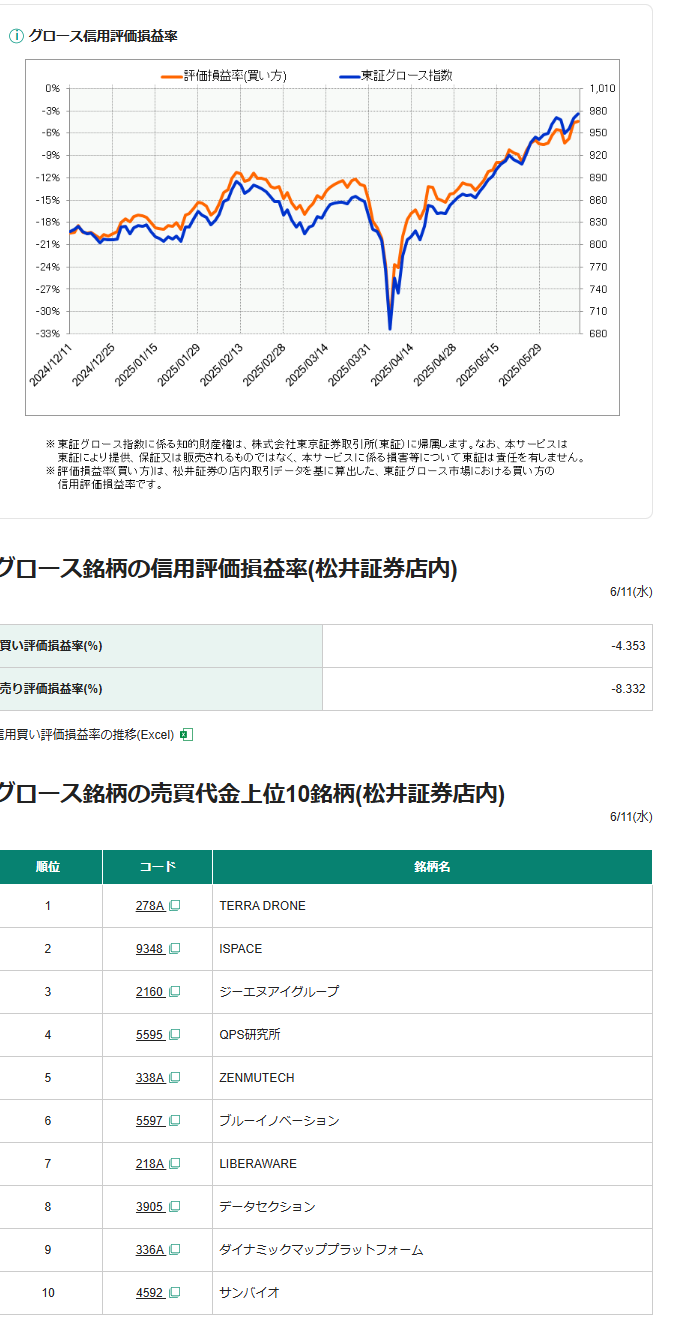679x1335 pixels.
Task: Click the copy icon next to code 278A
Action: pyautogui.click(x=175, y=906)
